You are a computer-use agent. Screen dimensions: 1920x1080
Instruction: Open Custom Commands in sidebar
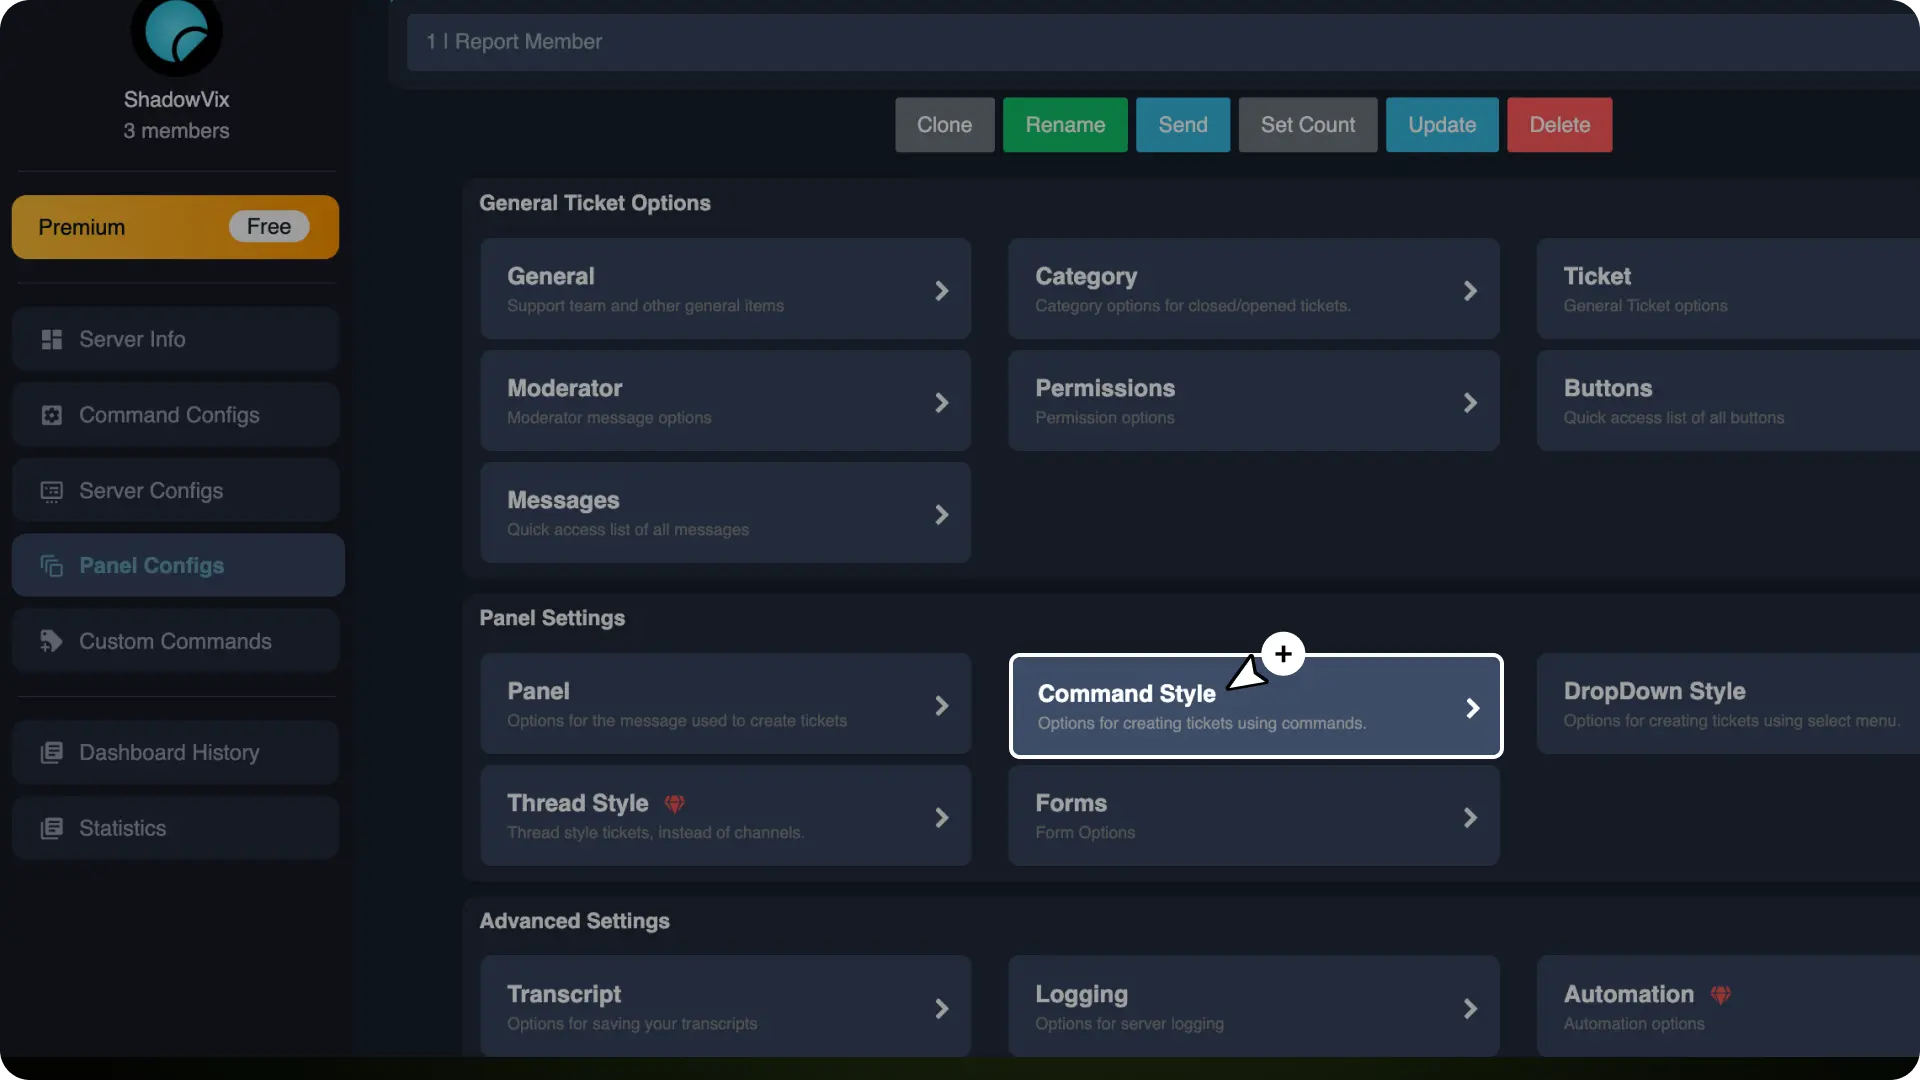click(x=176, y=641)
